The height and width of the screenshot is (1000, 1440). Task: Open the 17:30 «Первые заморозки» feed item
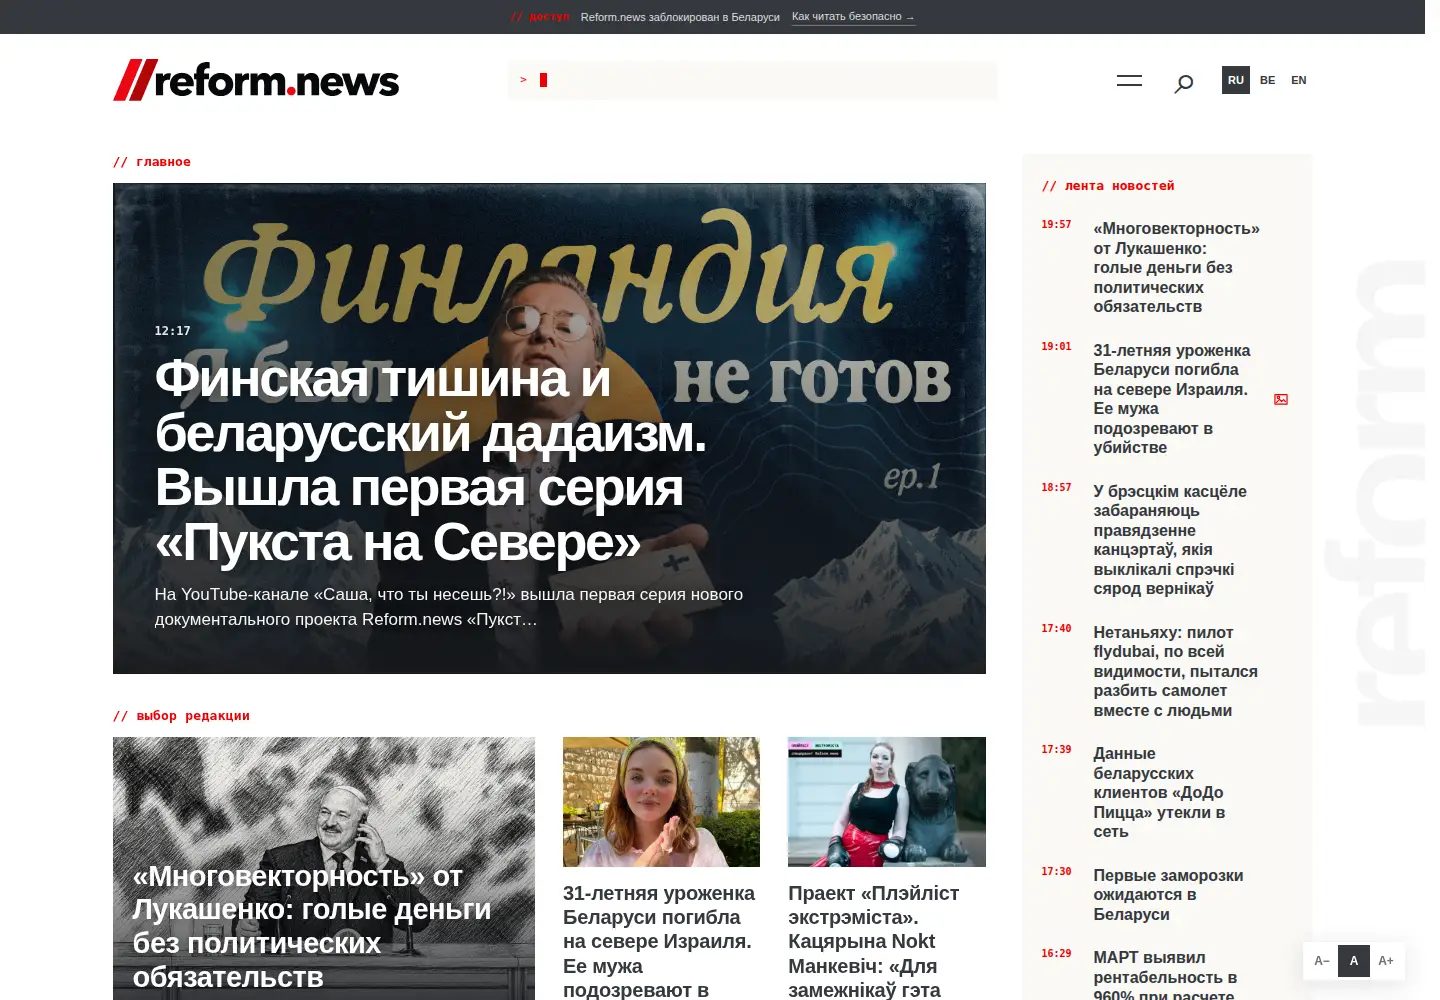pos(1168,895)
